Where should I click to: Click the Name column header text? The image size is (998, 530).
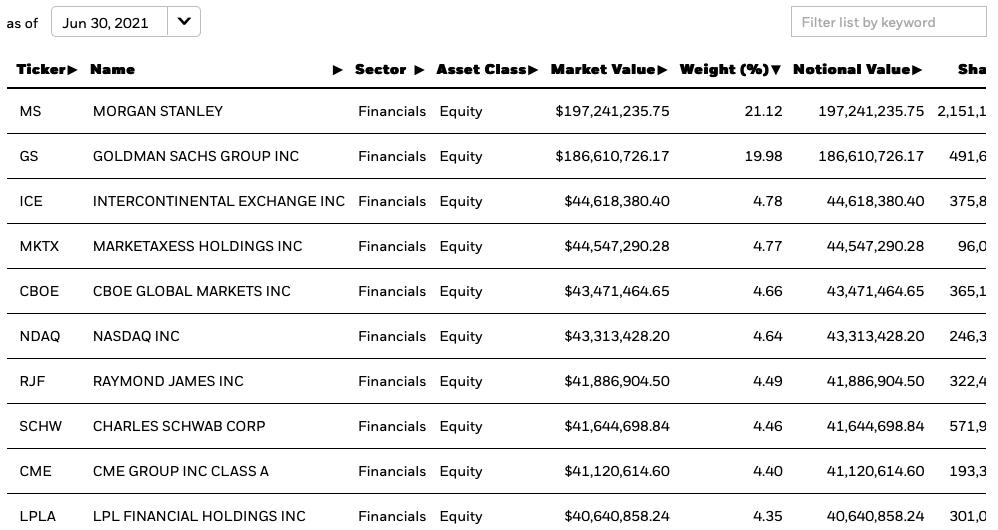(112, 69)
